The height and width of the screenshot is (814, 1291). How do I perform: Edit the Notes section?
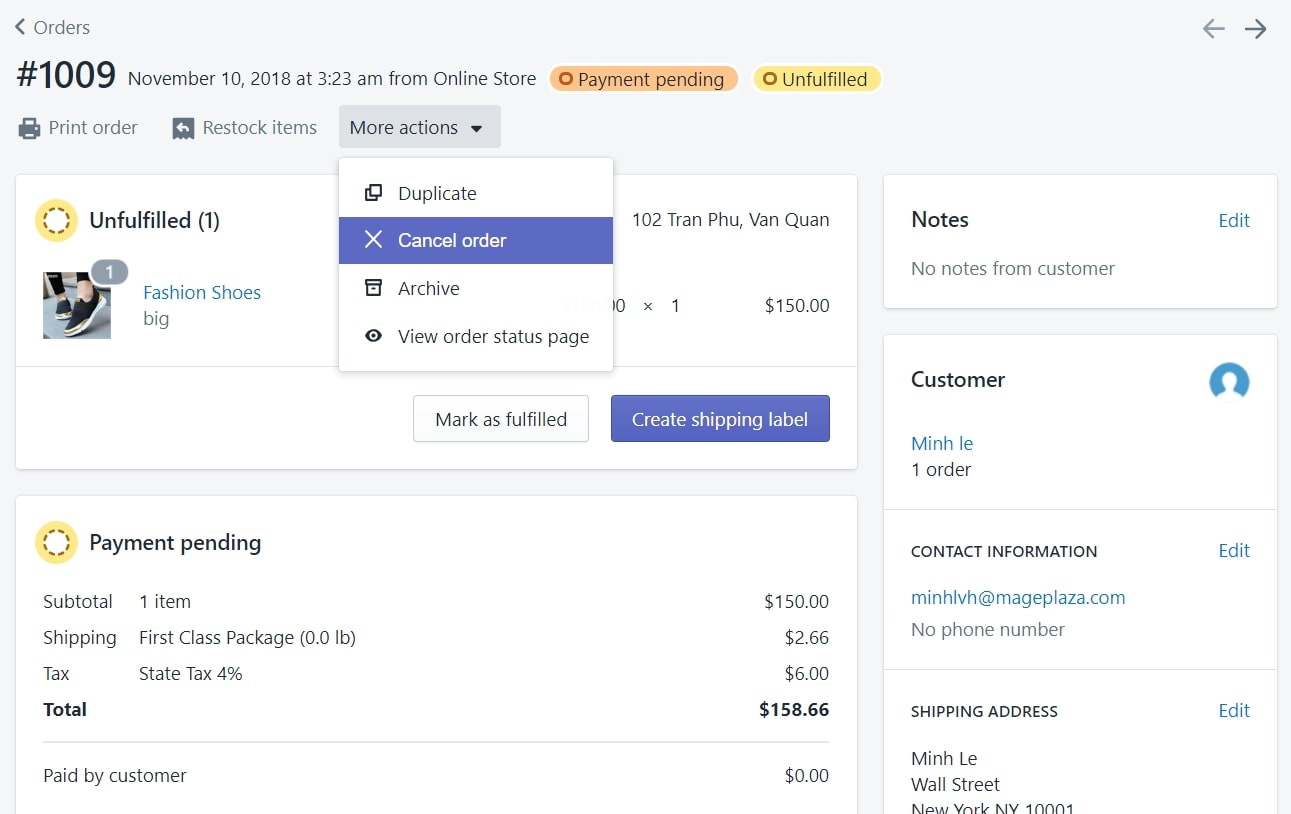1234,220
